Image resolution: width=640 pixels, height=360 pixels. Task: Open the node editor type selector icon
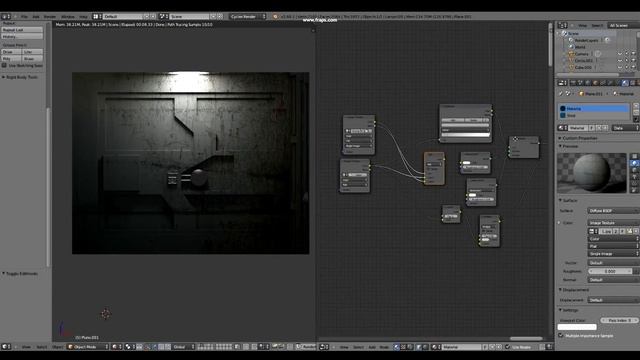pyautogui.click(x=323, y=347)
